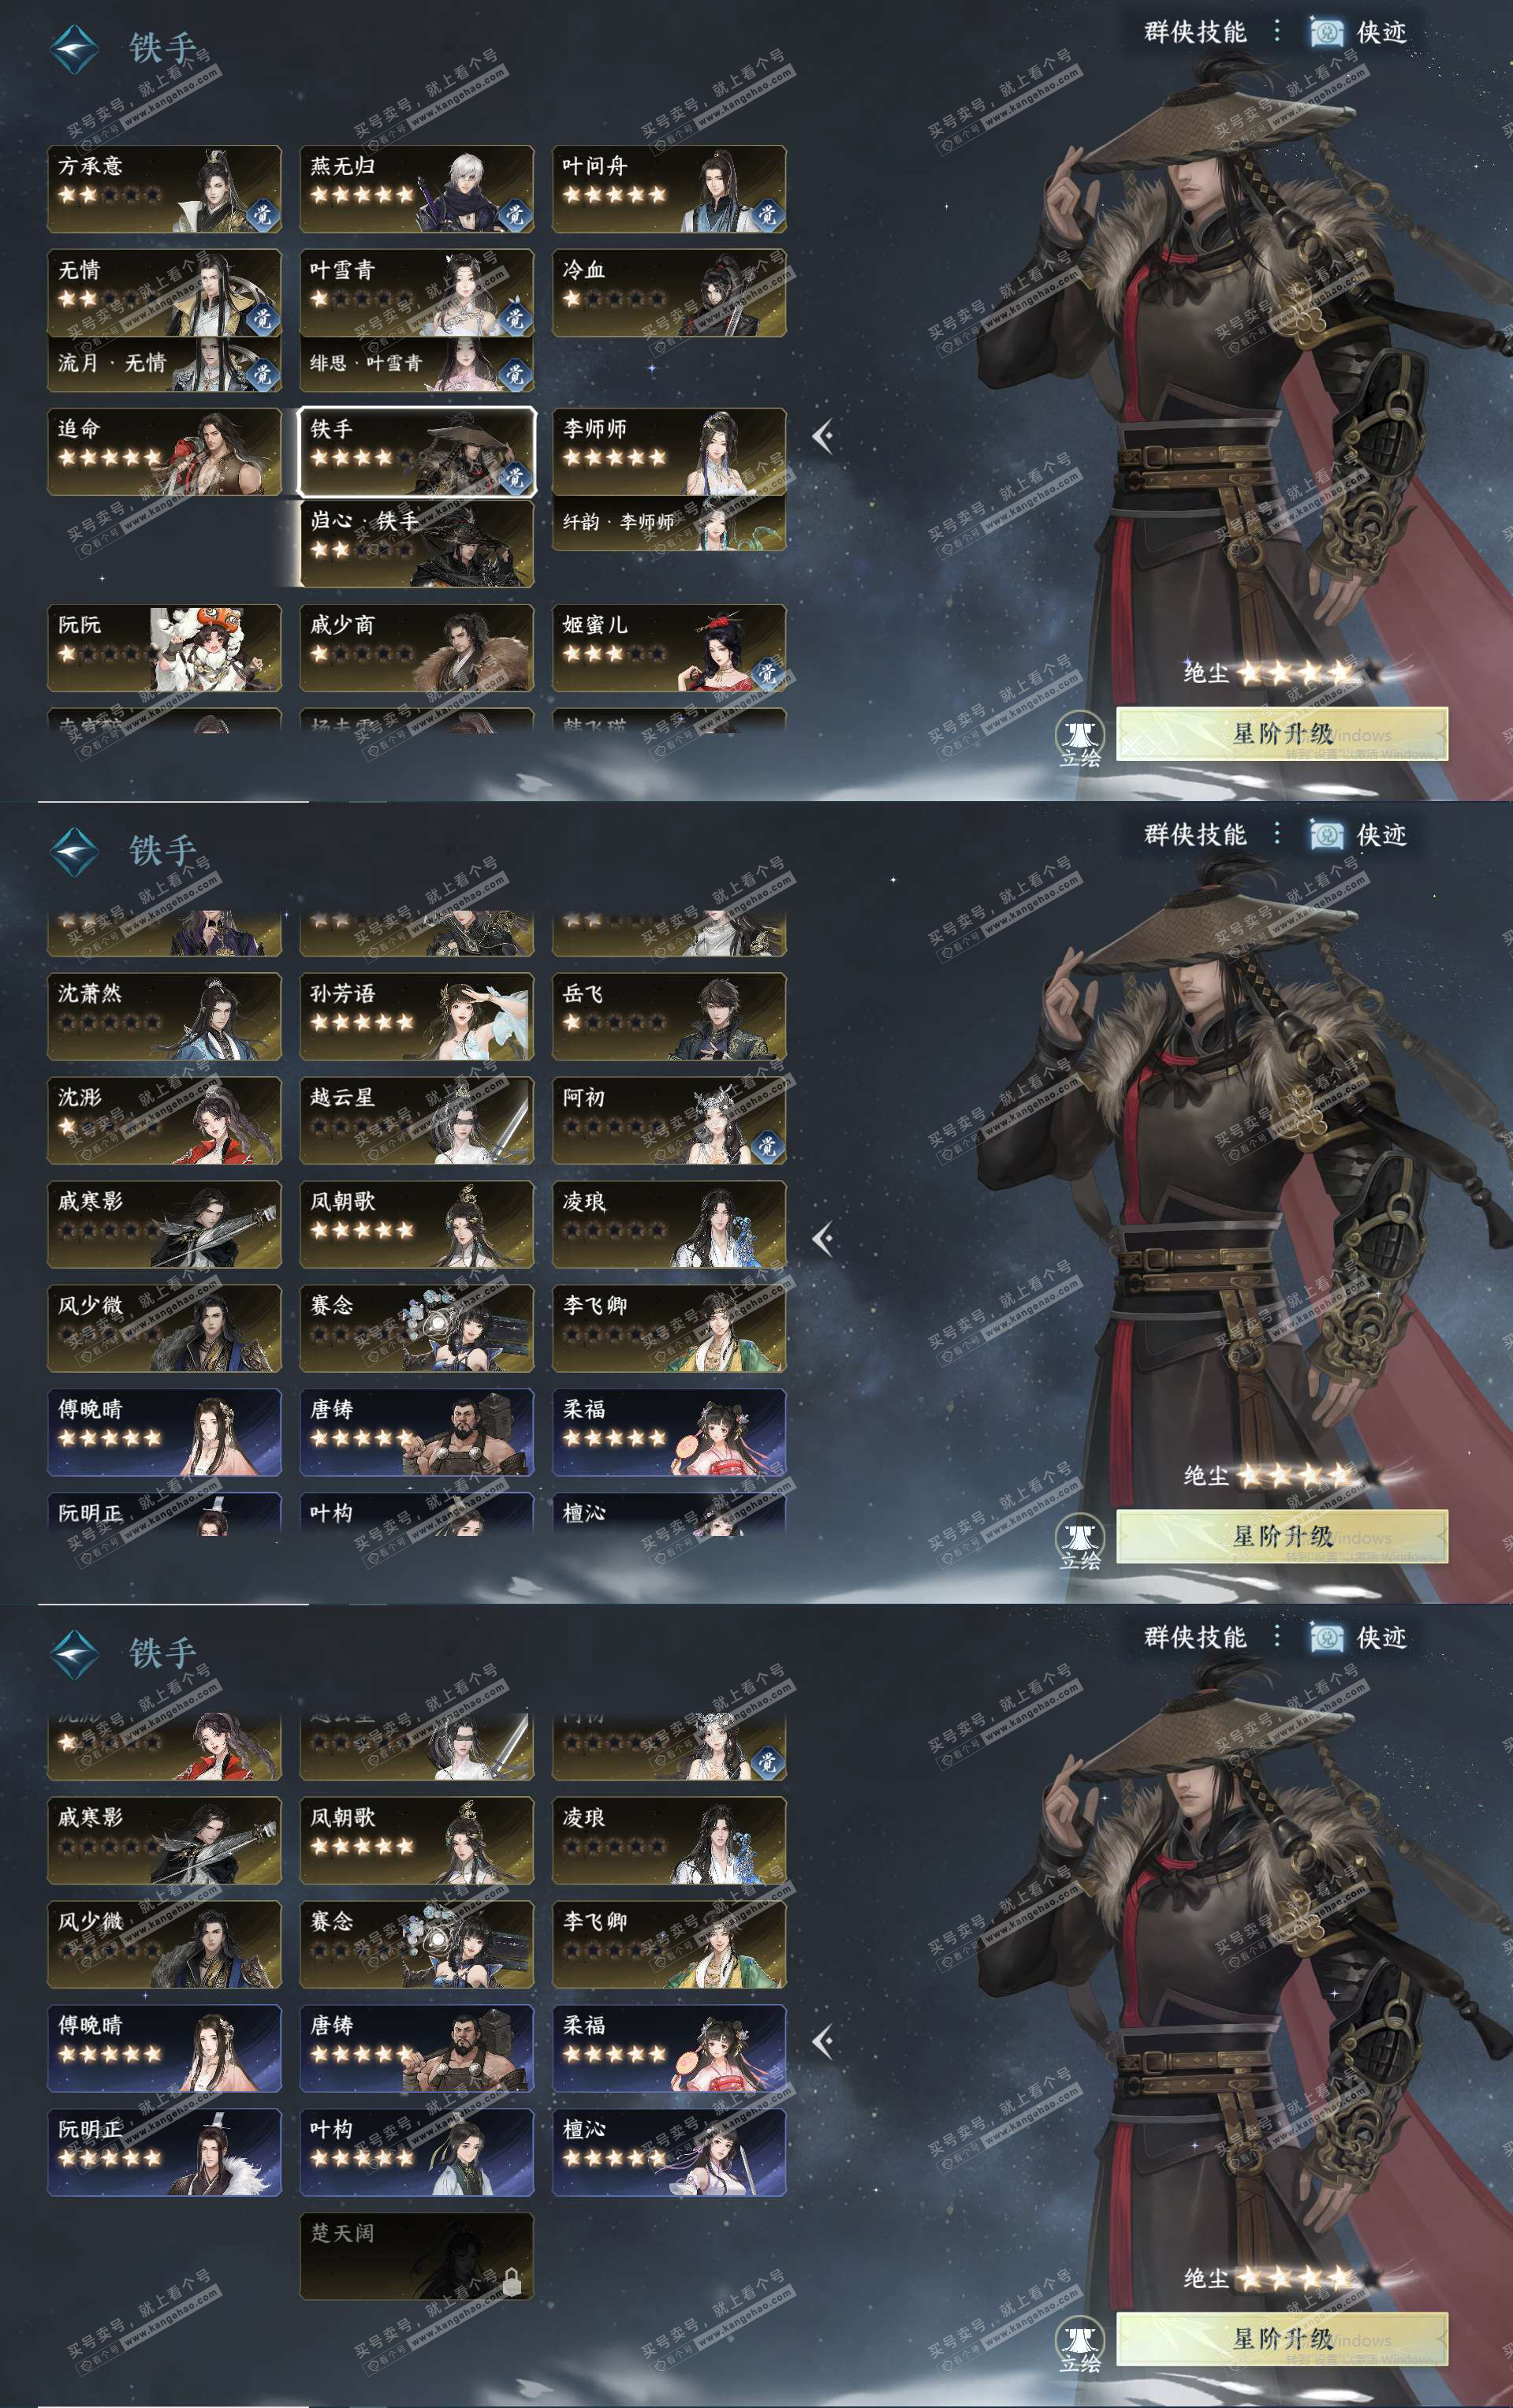Open the locked 楚天阔 card
This screenshot has height=2408, width=1513.
[x=417, y=2257]
